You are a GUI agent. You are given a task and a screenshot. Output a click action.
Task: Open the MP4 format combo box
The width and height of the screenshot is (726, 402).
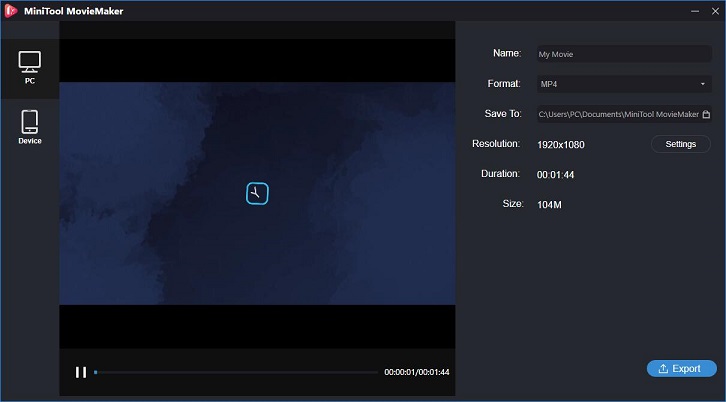[x=624, y=84]
